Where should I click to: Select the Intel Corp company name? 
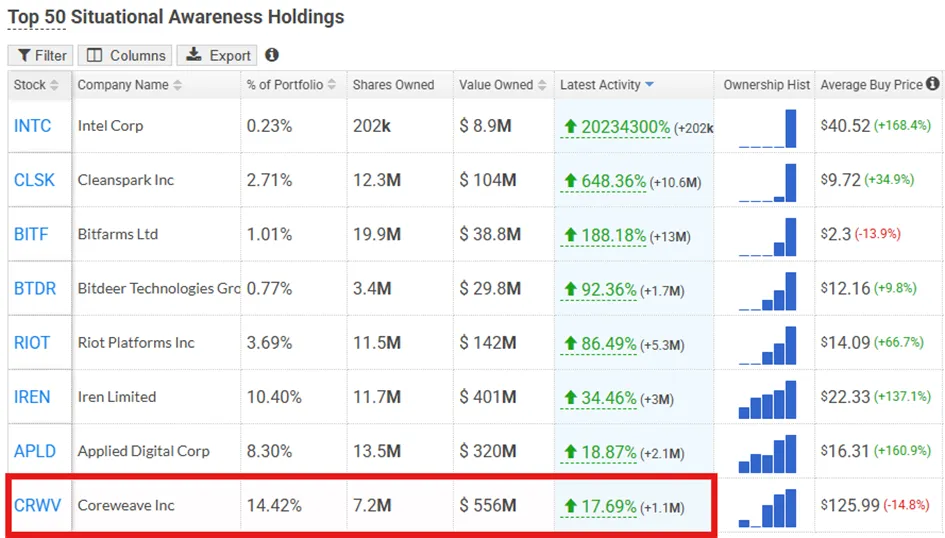(110, 126)
